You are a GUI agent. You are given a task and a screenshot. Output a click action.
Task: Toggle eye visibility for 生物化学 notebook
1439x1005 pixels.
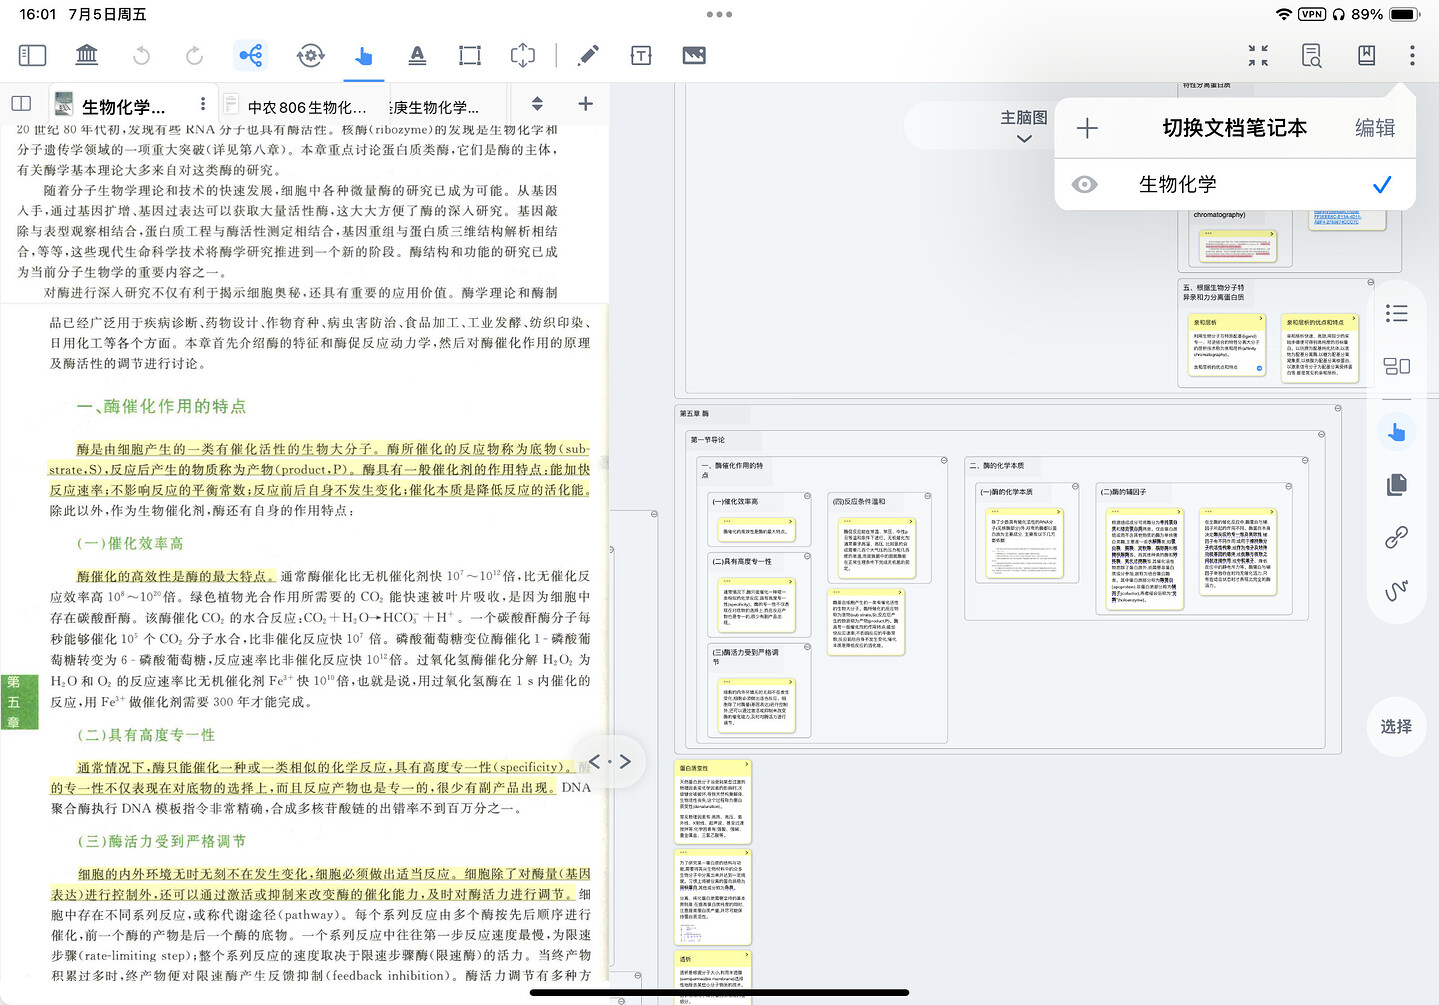point(1085,185)
